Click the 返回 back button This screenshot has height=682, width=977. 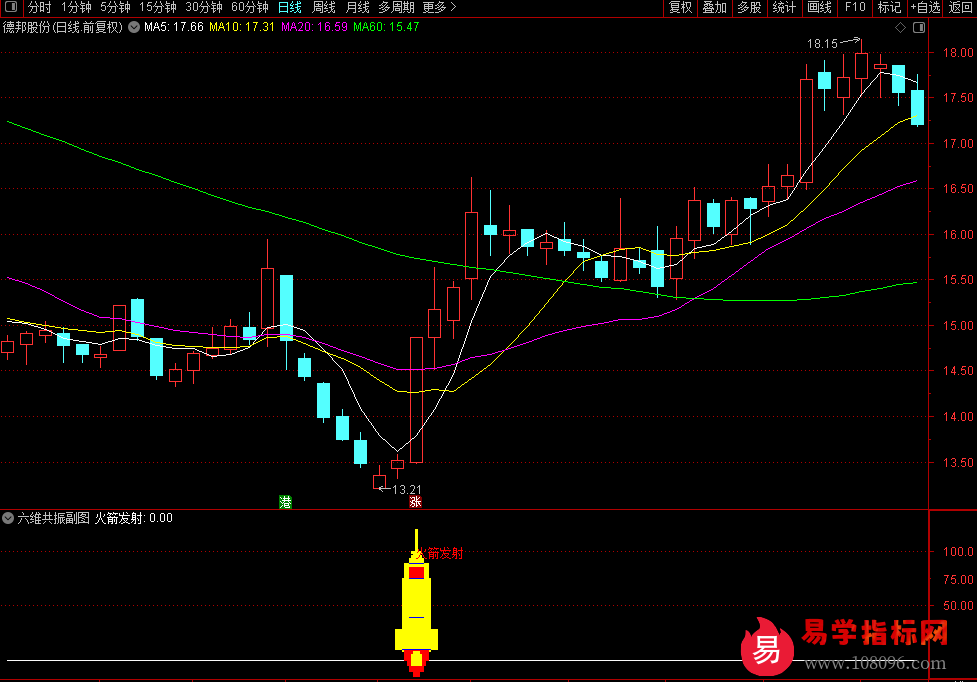pyautogui.click(x=960, y=7)
